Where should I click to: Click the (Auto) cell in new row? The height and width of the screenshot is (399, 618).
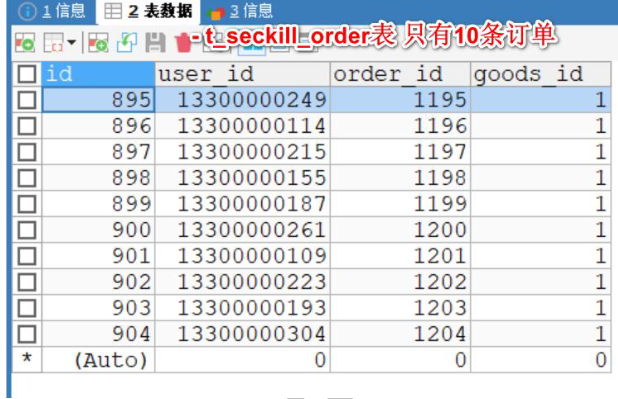(x=98, y=360)
